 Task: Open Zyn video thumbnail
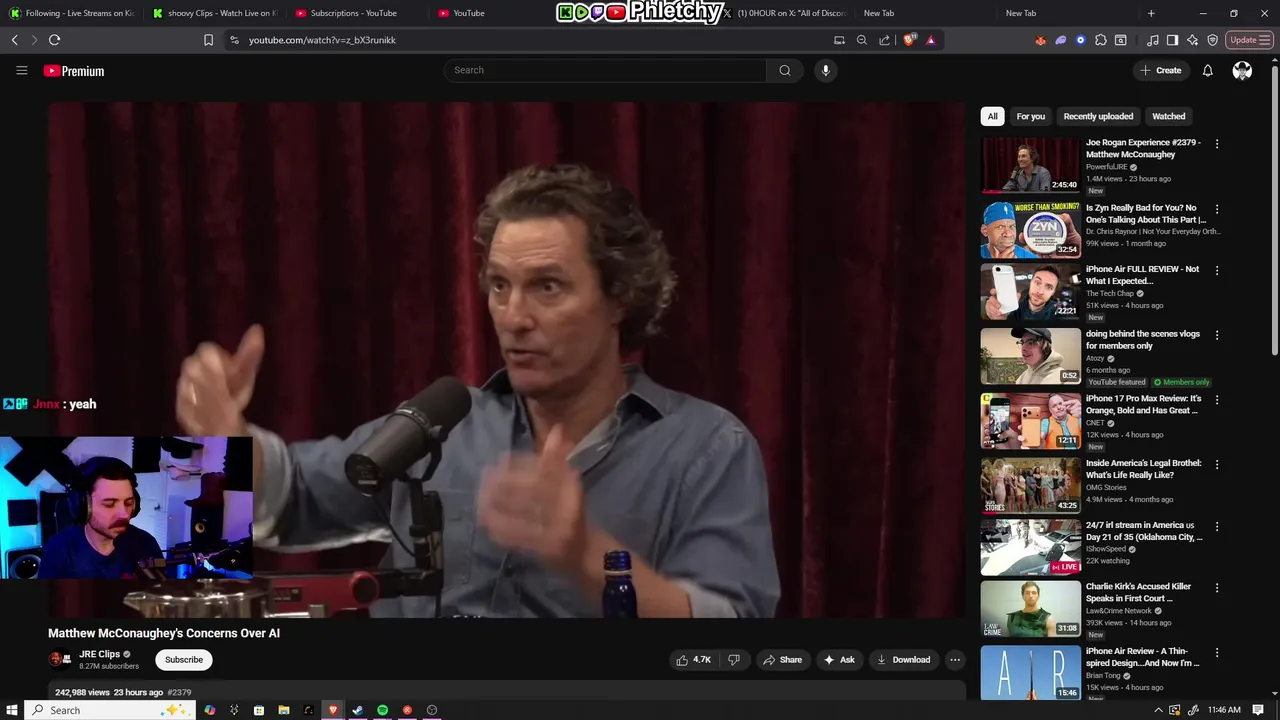coord(1030,230)
